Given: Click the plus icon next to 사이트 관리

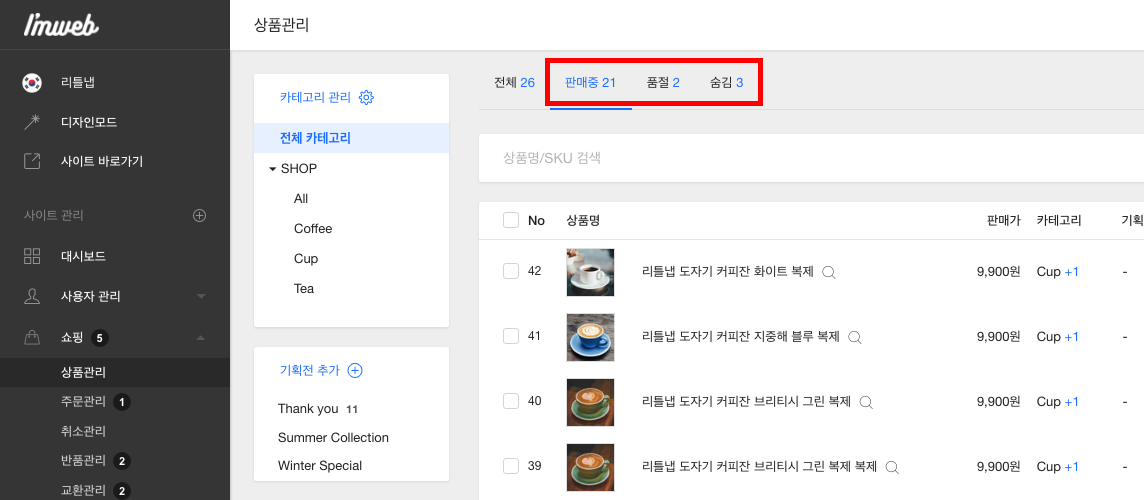Looking at the screenshot, I should (199, 215).
